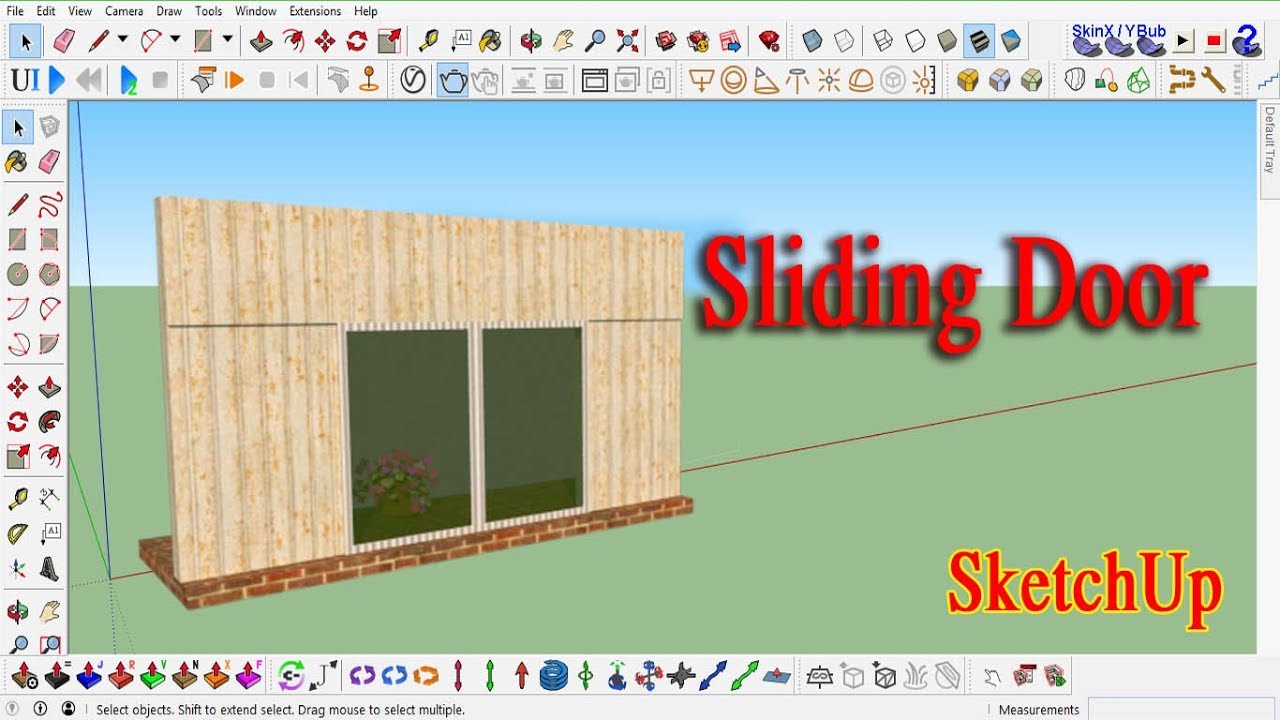Open the 3D Warehouse
Screen dimensions: 1280x720
click(666, 41)
